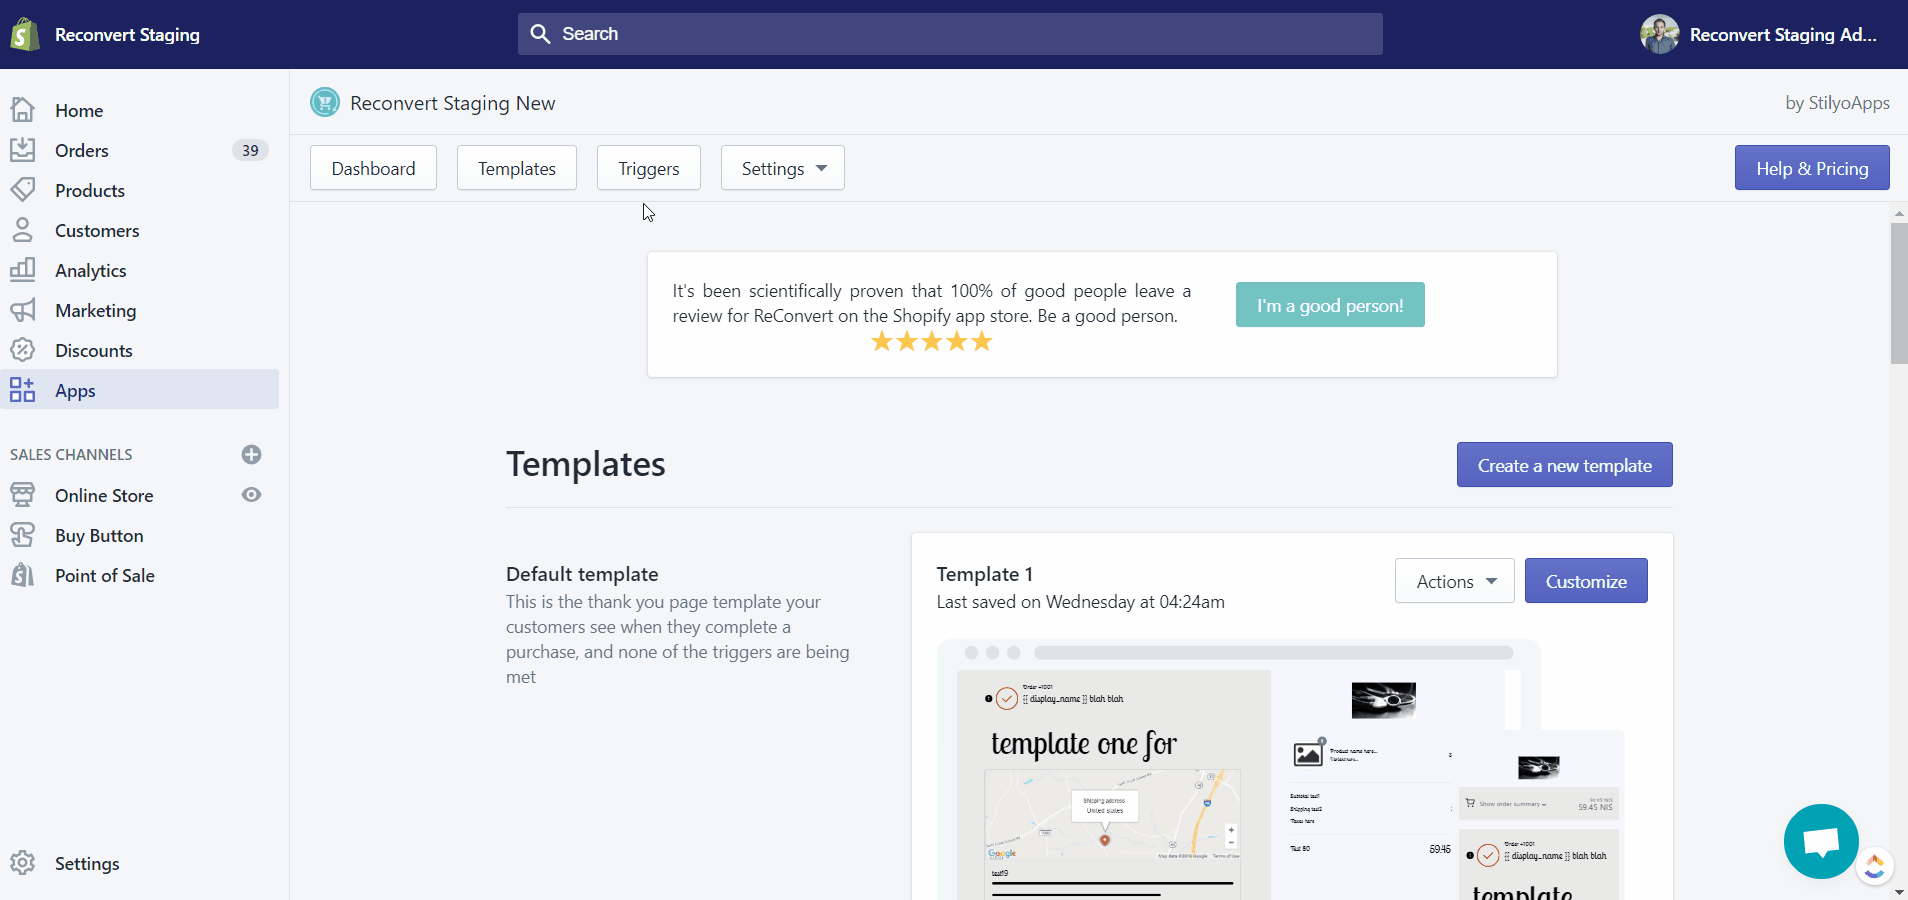Screen dimensions: 1908x900
Task: Click the Default template heading
Action: click(582, 574)
